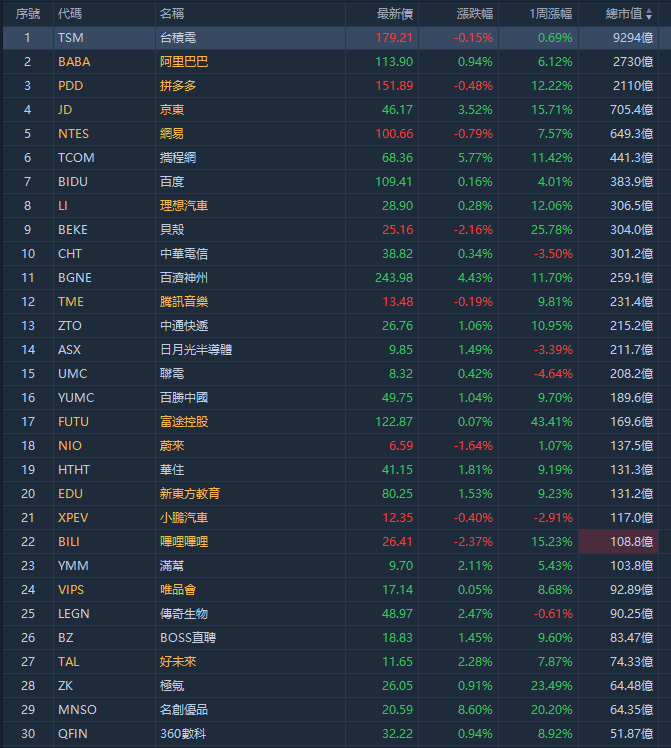Click the 序號 column header

click(x=28, y=14)
